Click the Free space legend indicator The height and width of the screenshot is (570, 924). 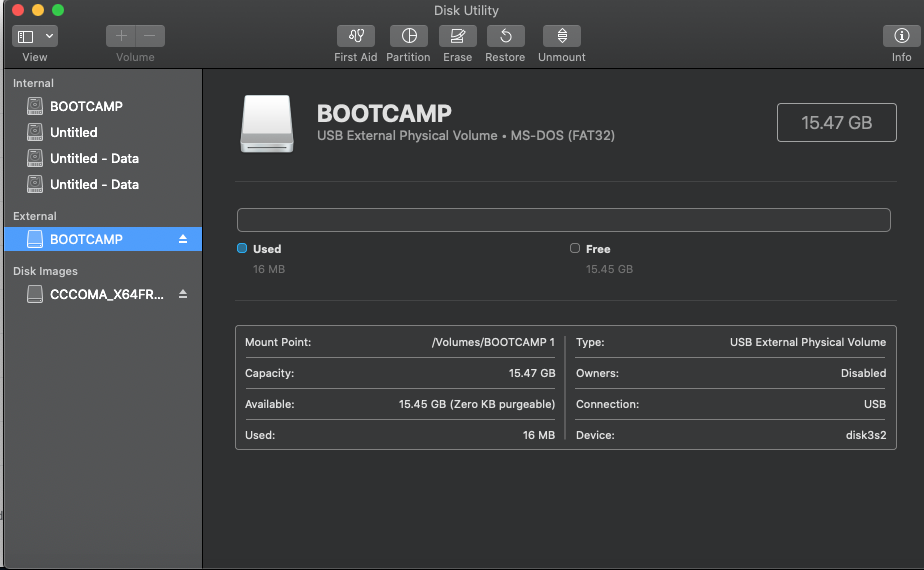click(x=575, y=249)
